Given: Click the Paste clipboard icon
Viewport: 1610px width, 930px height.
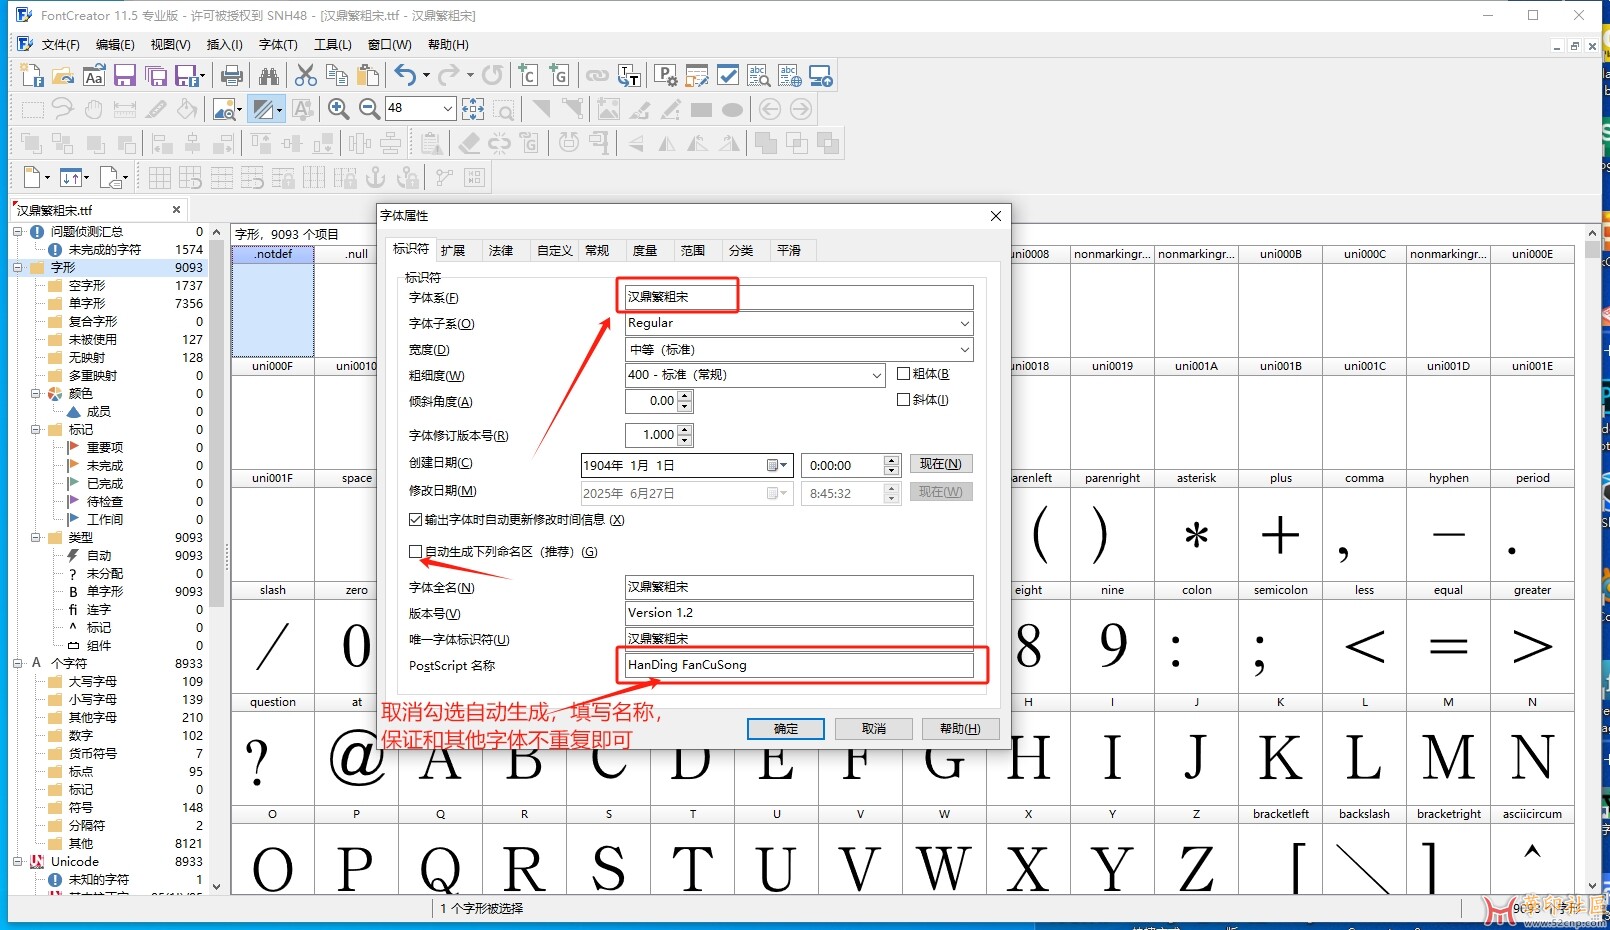Looking at the screenshot, I should tap(368, 76).
